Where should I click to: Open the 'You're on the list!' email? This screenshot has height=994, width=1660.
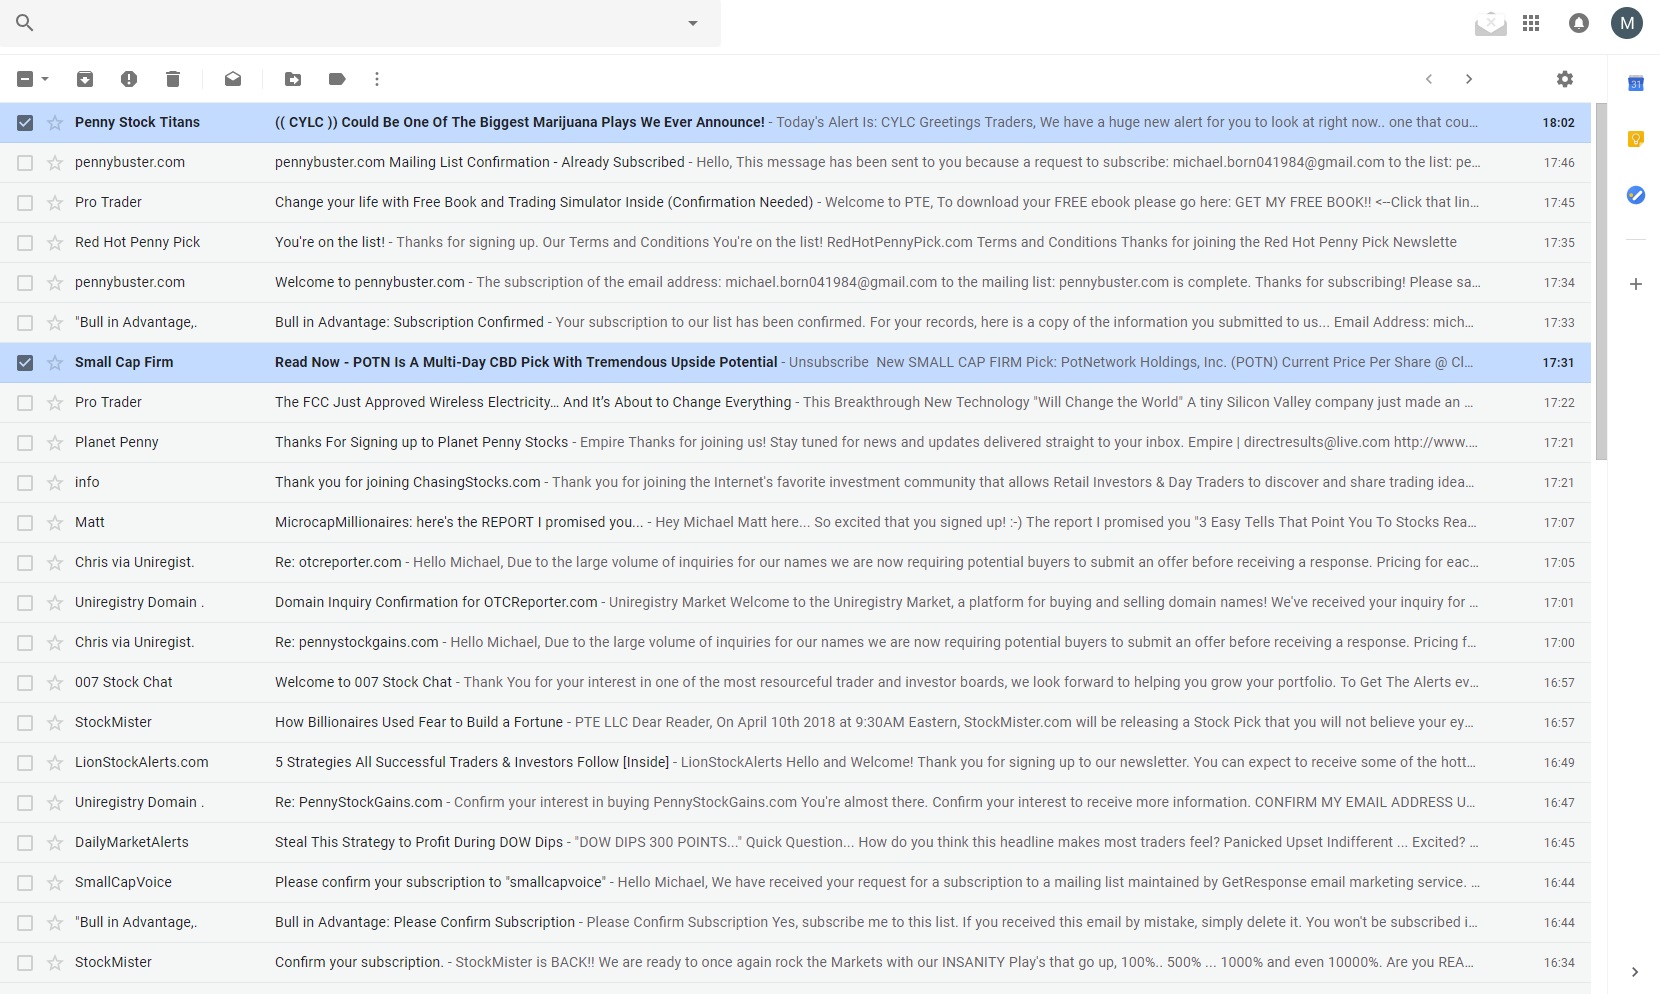point(795,243)
